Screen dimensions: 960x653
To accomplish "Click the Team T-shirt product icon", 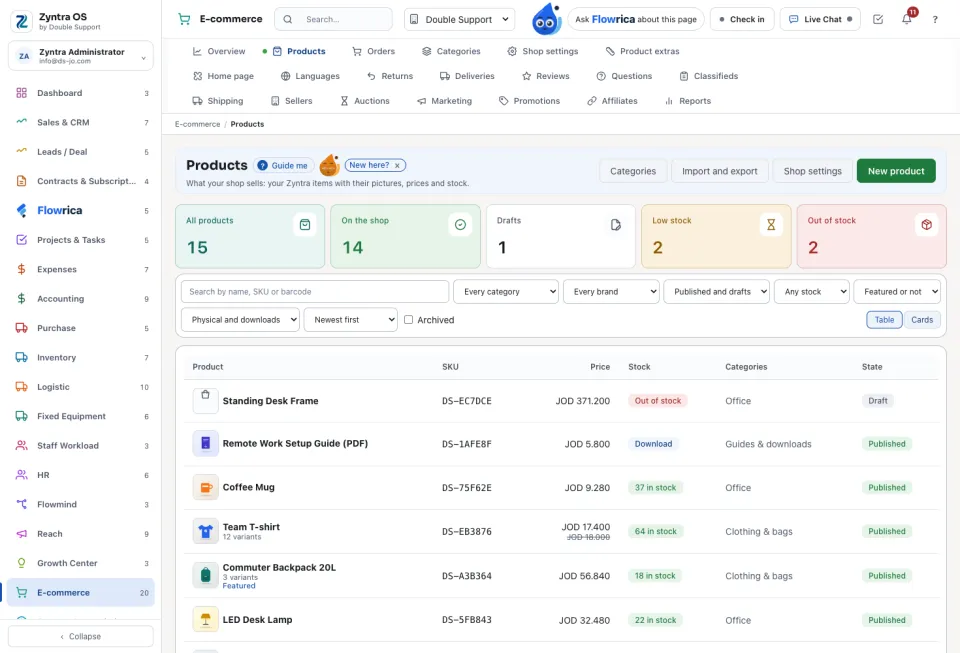I will tap(206, 531).
